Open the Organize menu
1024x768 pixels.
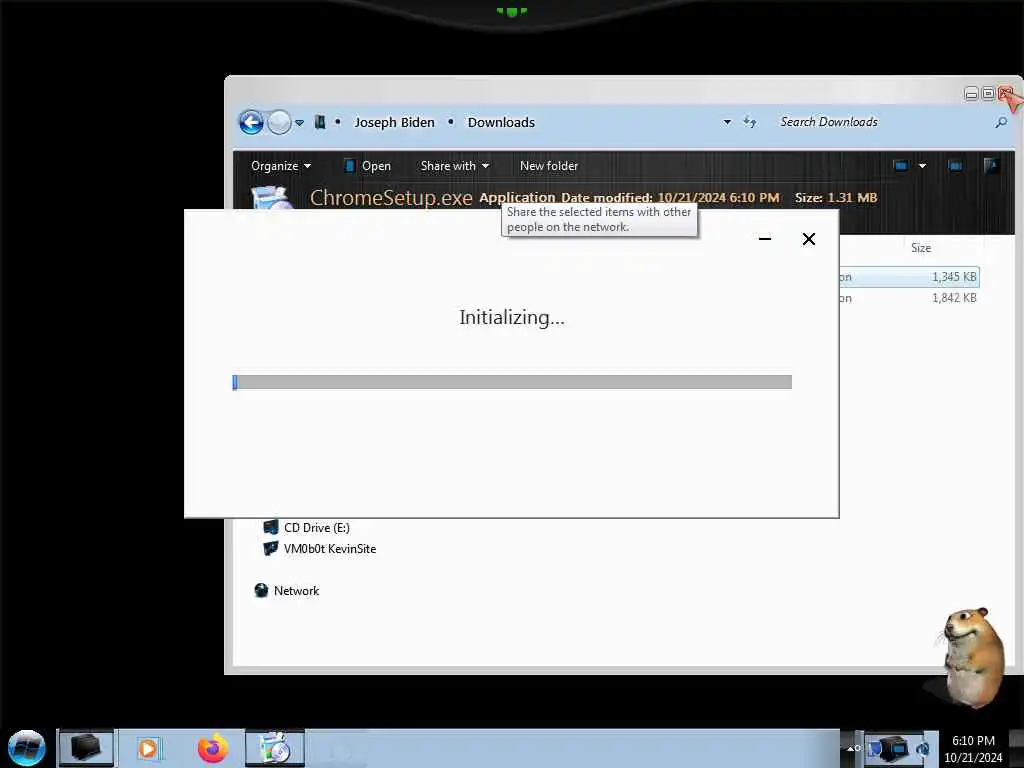(281, 166)
